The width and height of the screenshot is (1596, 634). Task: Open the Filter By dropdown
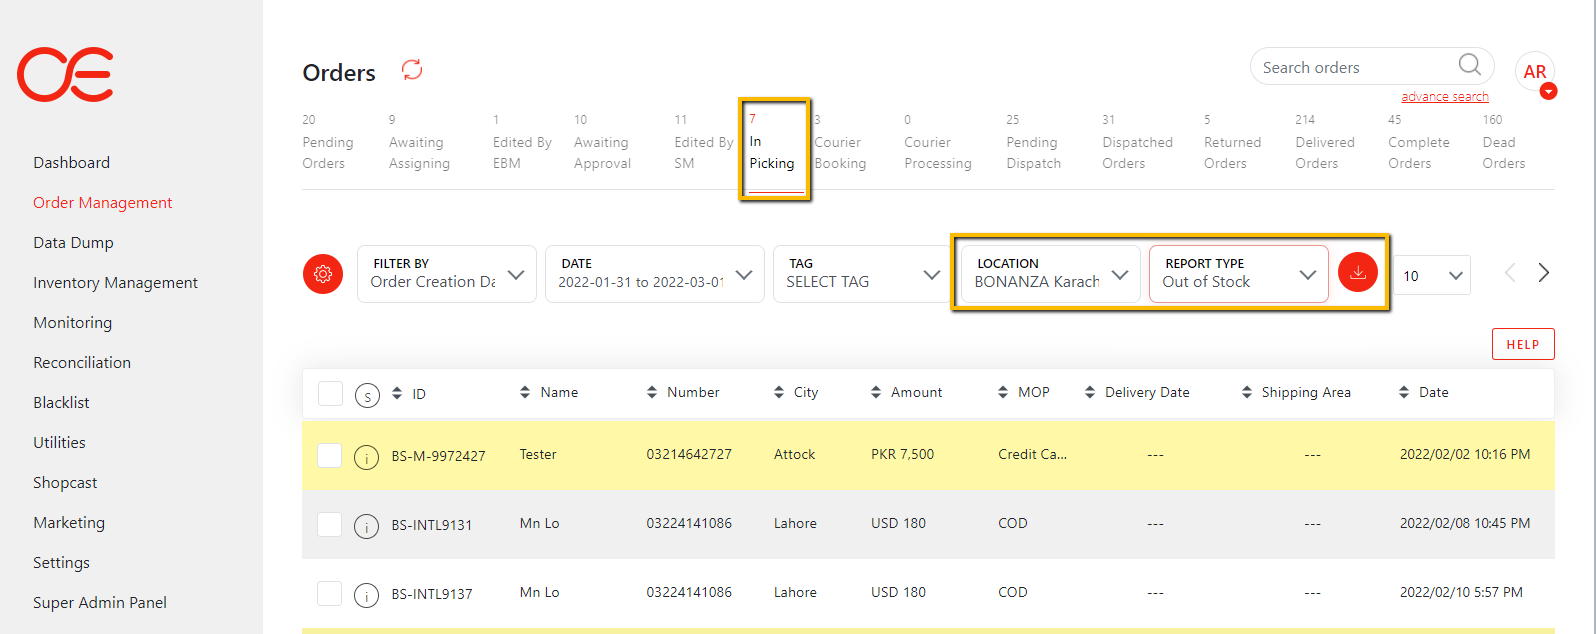[446, 274]
